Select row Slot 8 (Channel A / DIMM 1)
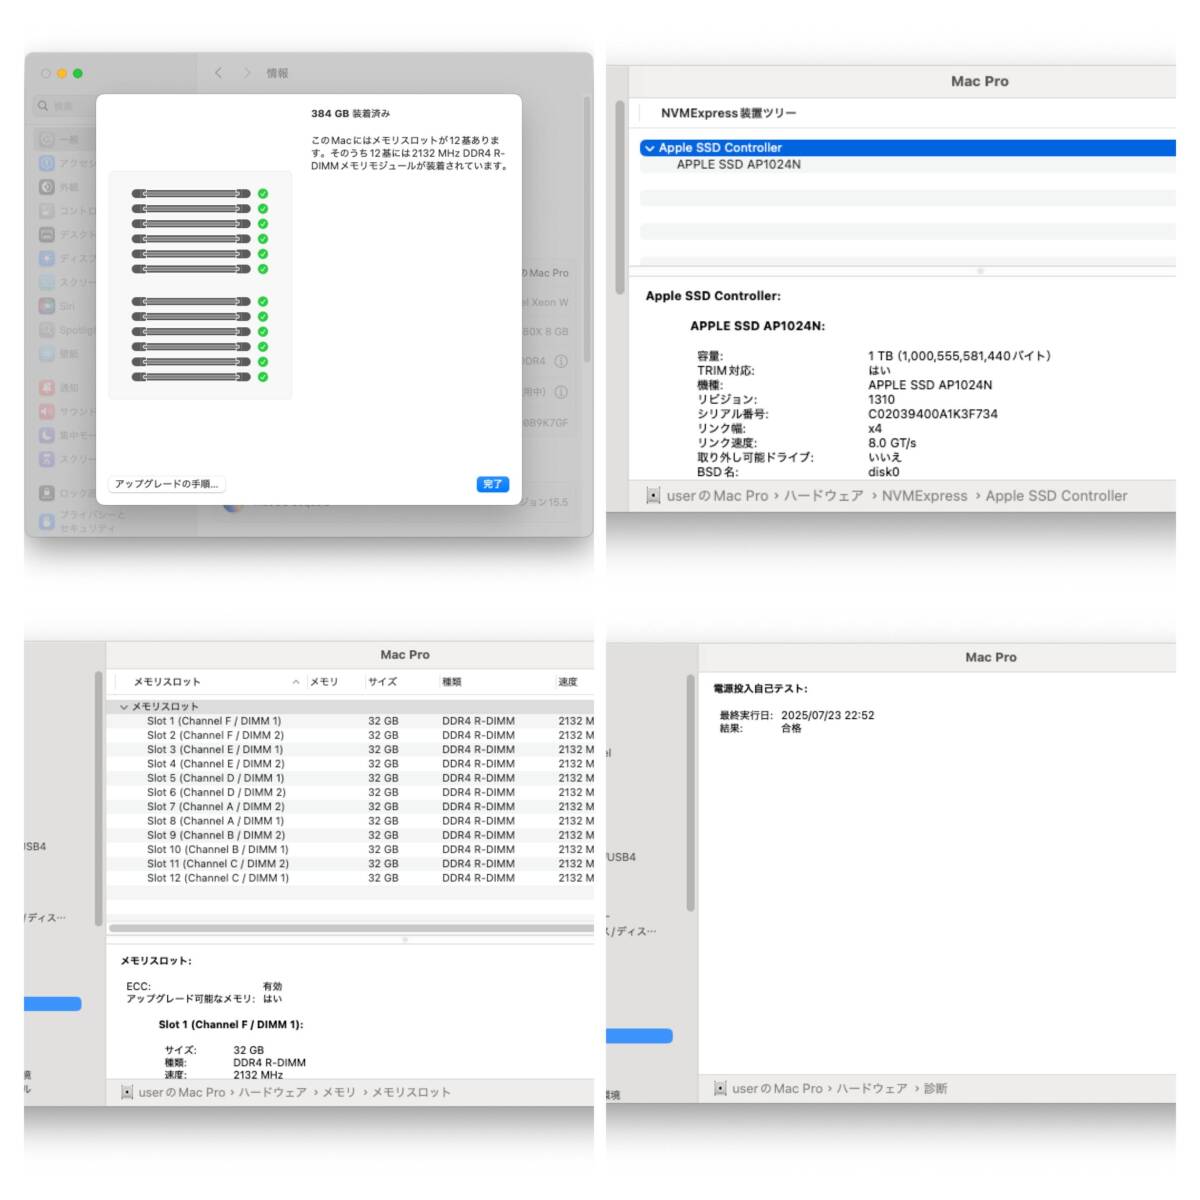 tap(350, 821)
